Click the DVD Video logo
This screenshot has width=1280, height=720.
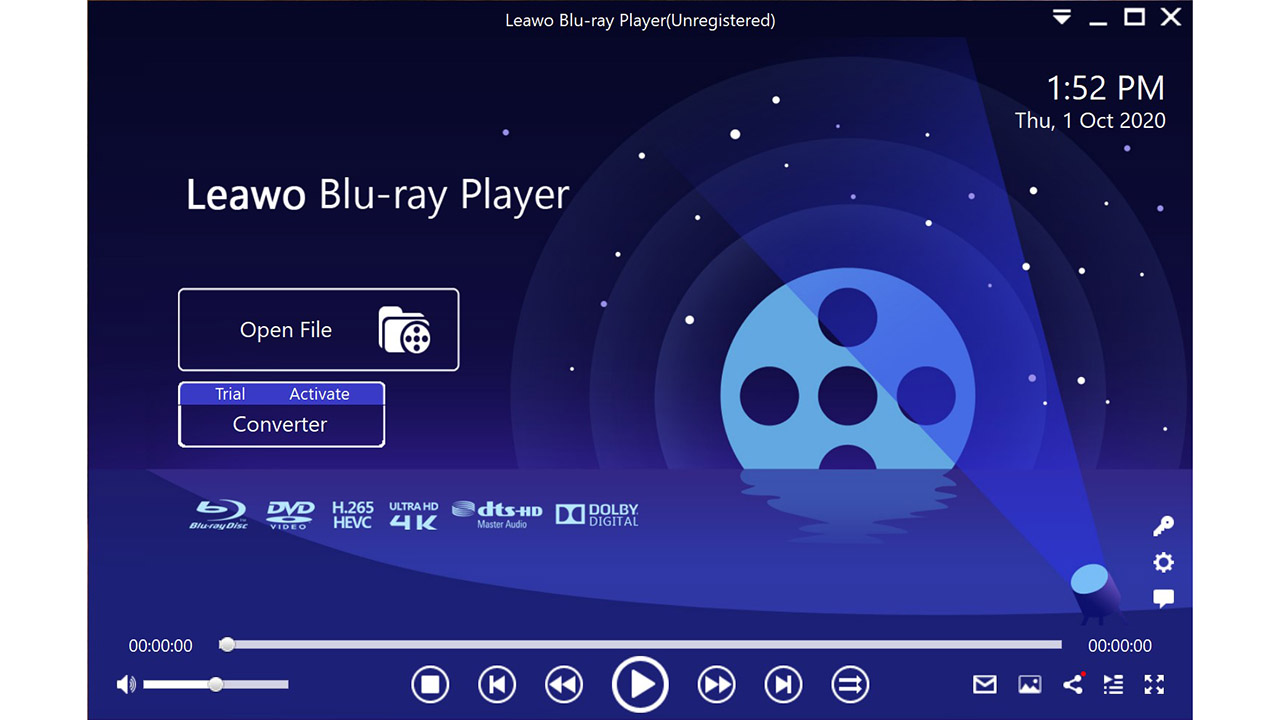pos(290,516)
